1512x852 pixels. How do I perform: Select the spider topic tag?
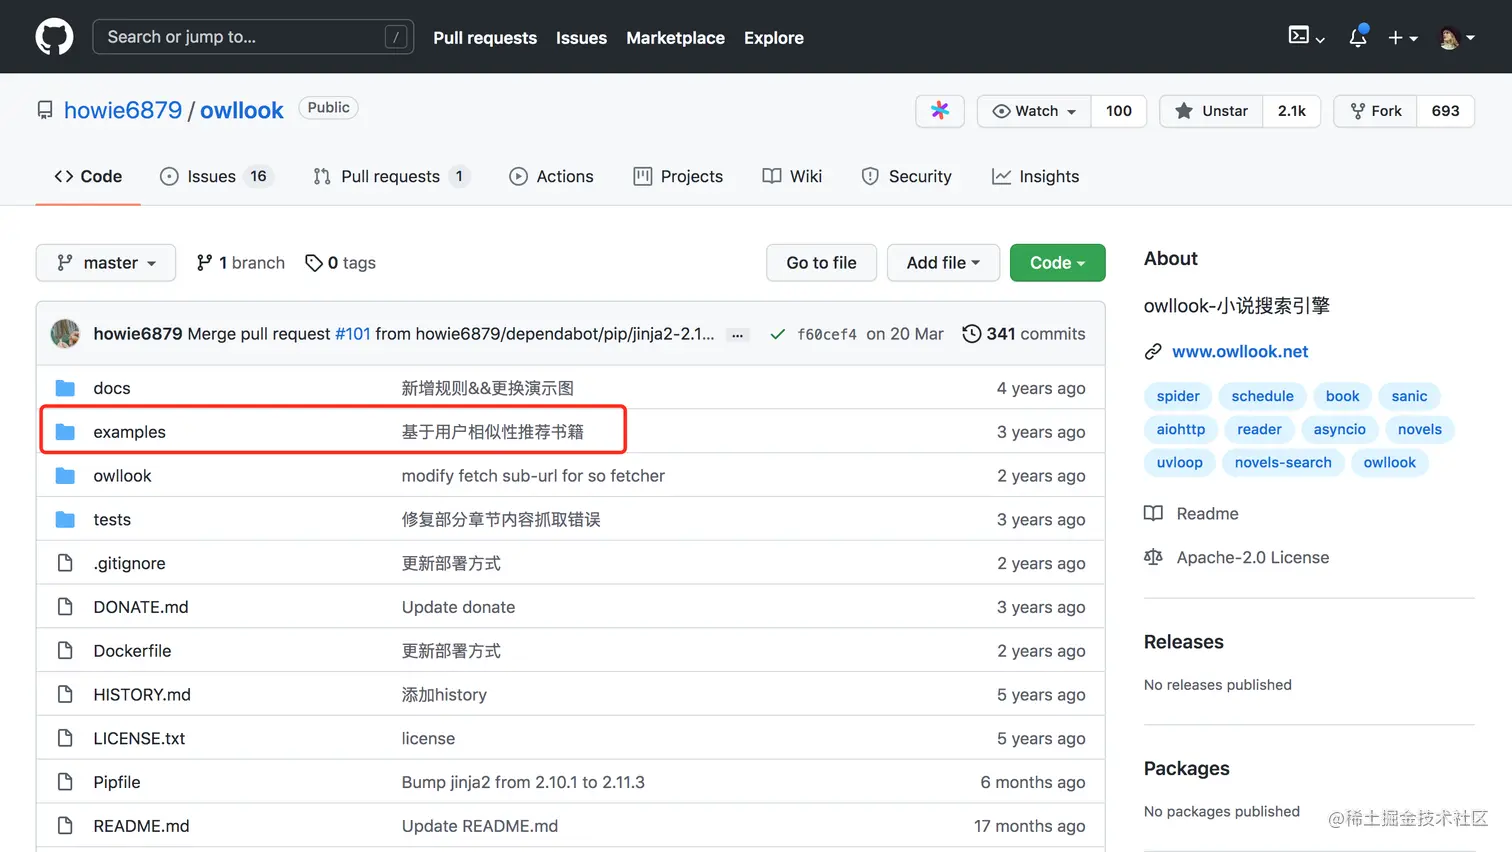[1178, 396]
